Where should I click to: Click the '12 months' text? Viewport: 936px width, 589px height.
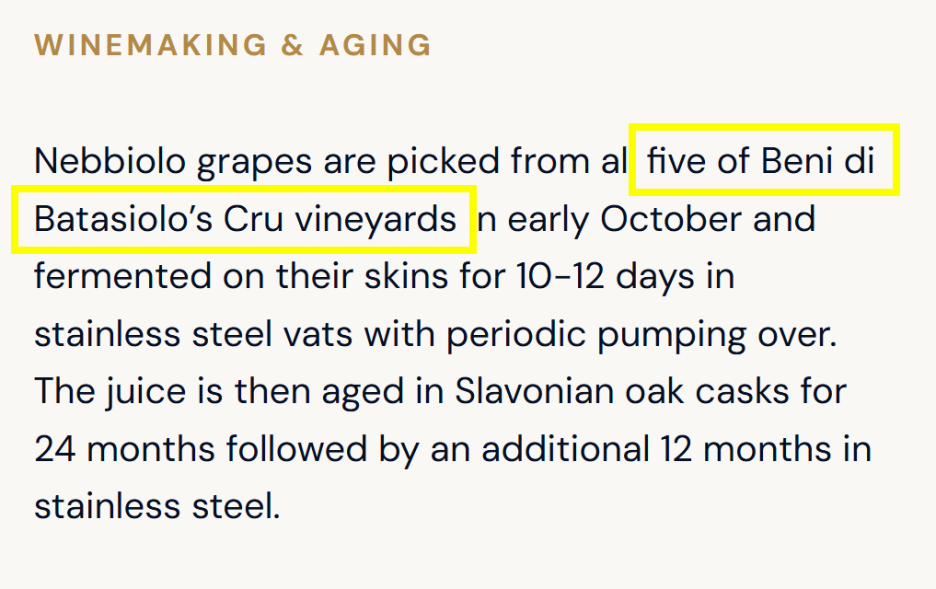click(746, 449)
